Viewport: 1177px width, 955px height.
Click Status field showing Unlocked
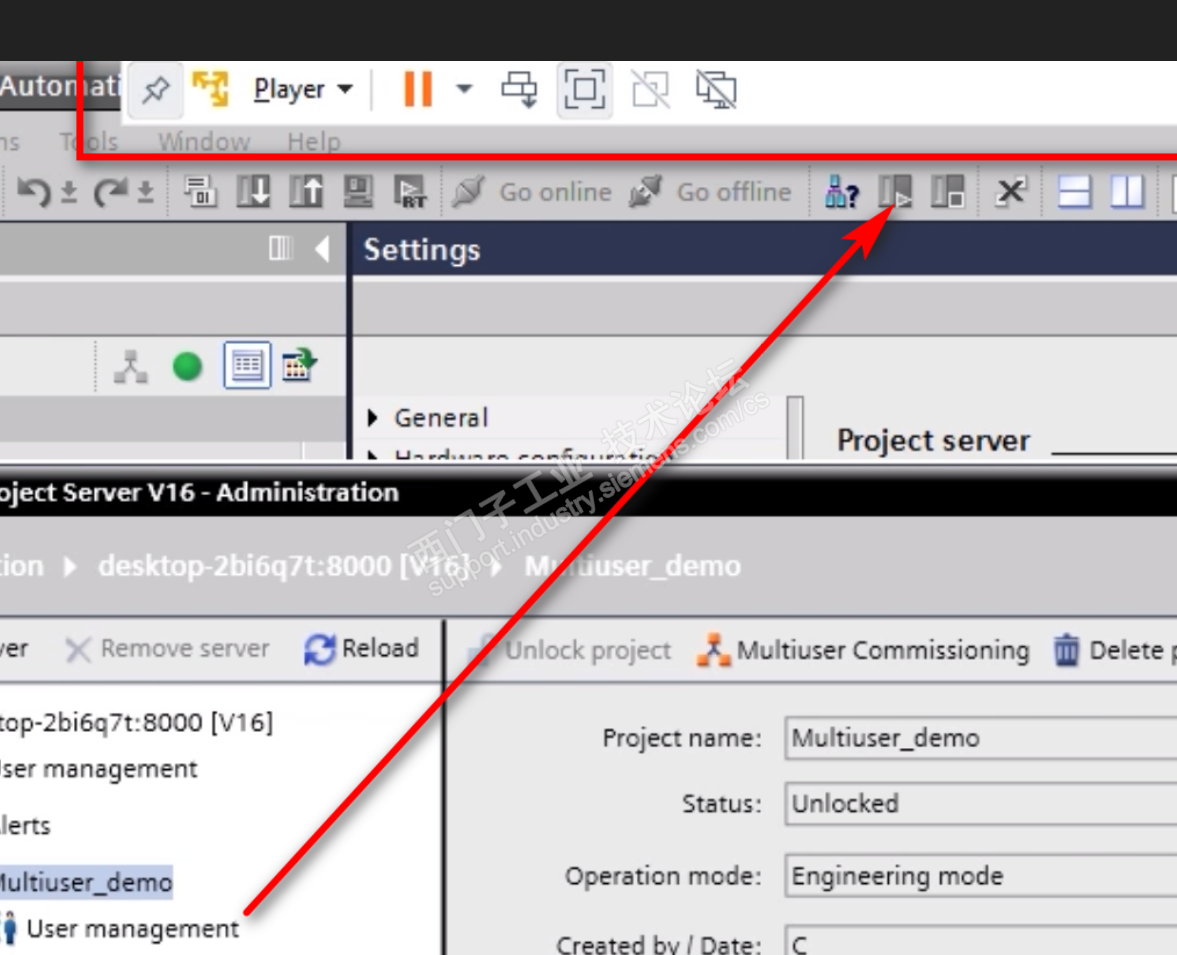tap(980, 803)
